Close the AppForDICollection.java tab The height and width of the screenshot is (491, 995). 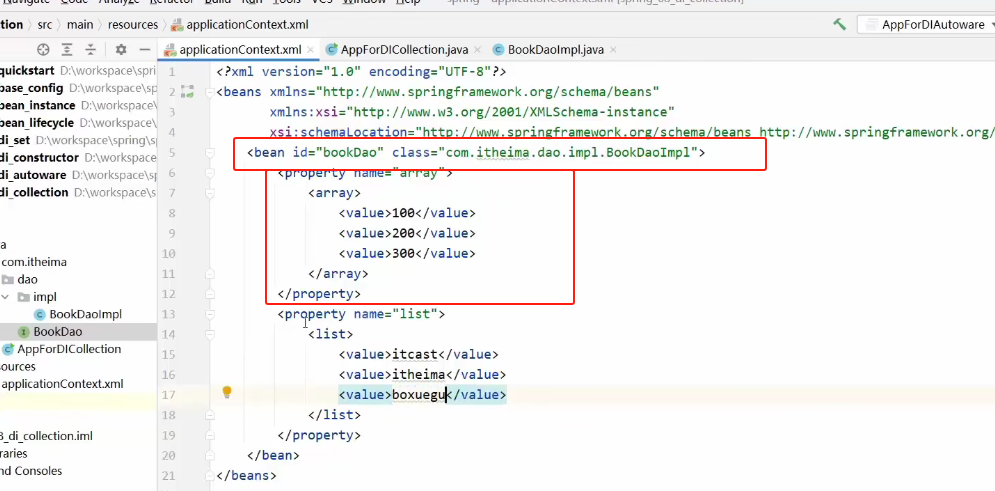point(477,49)
